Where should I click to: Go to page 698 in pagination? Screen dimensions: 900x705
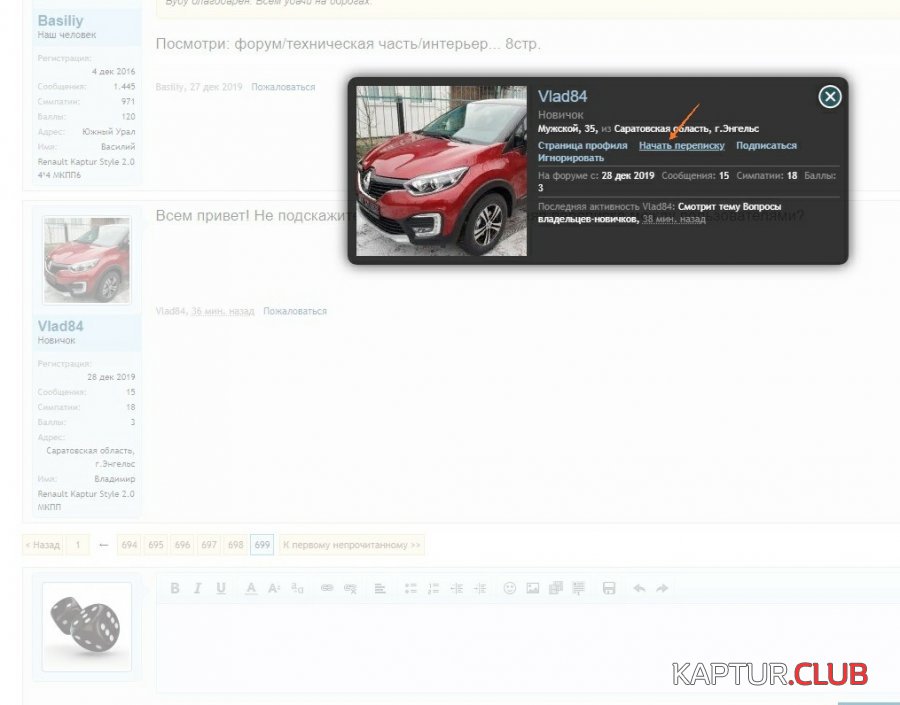pos(235,545)
